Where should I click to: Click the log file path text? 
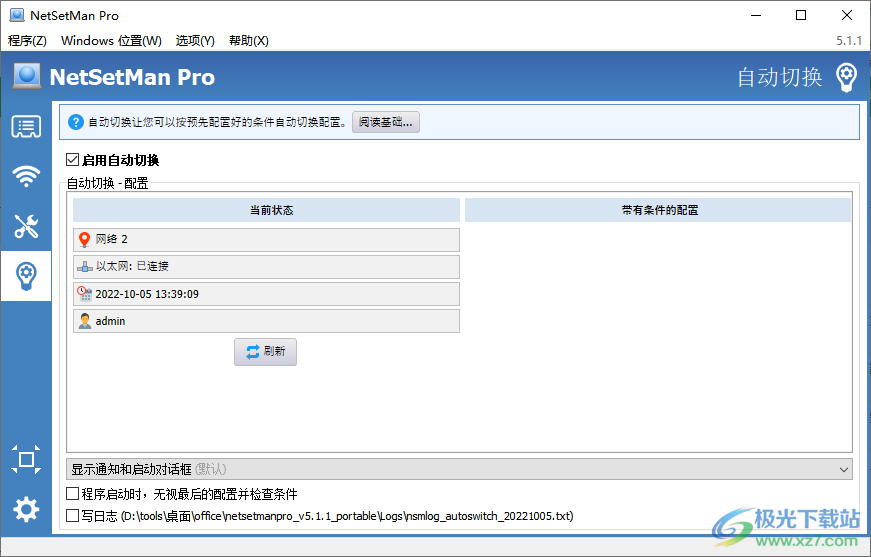tap(347, 516)
